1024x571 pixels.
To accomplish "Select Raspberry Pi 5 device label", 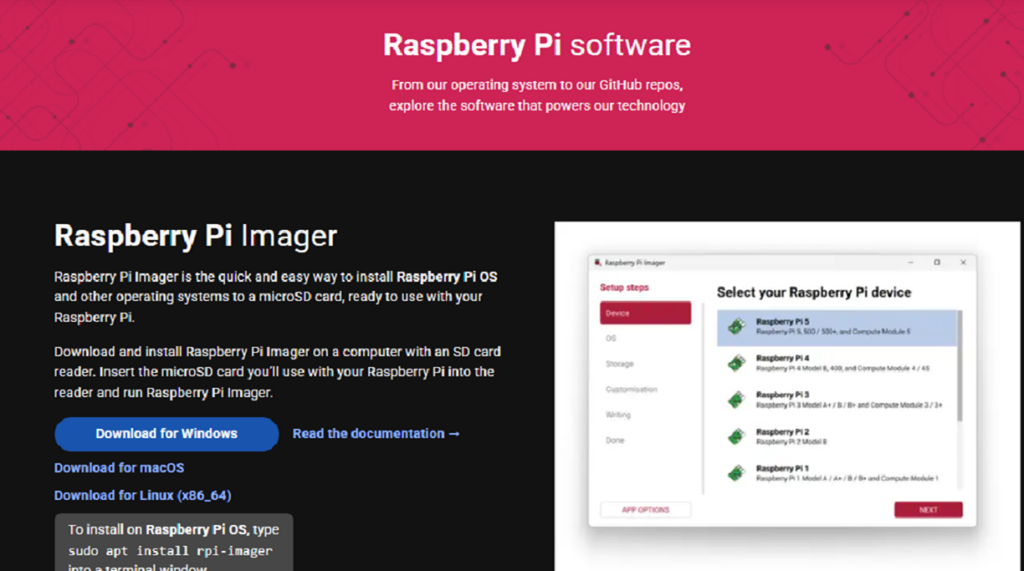I will 782,321.
